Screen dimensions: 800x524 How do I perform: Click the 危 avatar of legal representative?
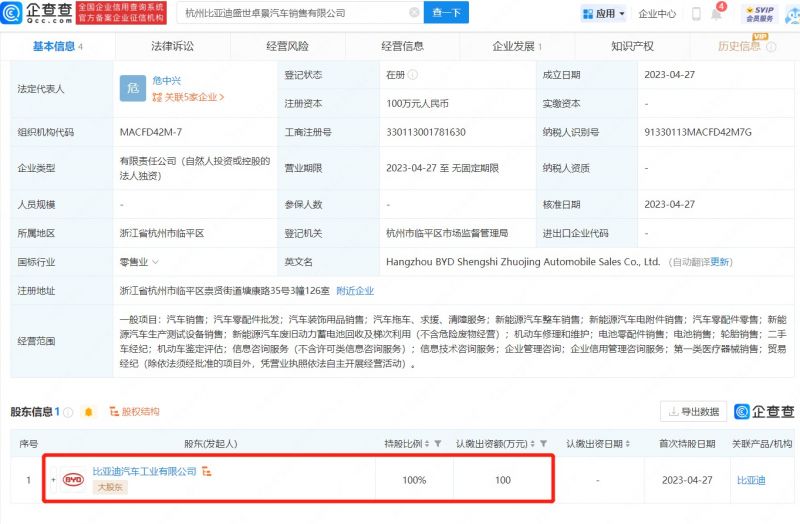(x=133, y=88)
